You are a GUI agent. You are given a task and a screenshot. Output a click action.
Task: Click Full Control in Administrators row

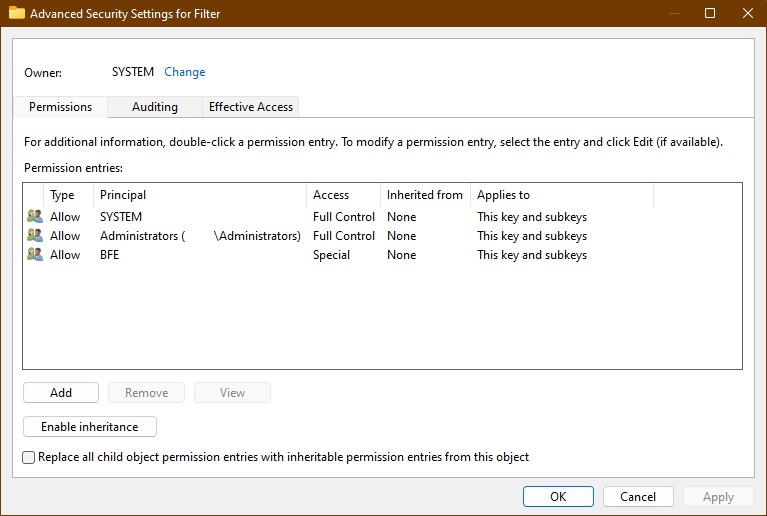pyautogui.click(x=343, y=235)
